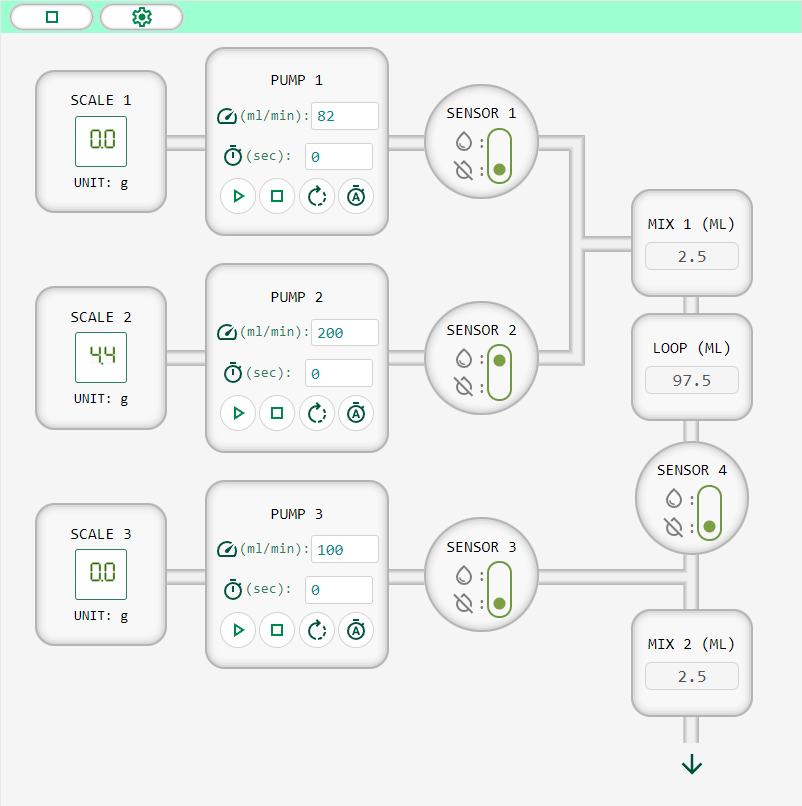The image size is (802, 806).
Task: Toggle the Sensor 1 liquid switch
Action: click(499, 156)
